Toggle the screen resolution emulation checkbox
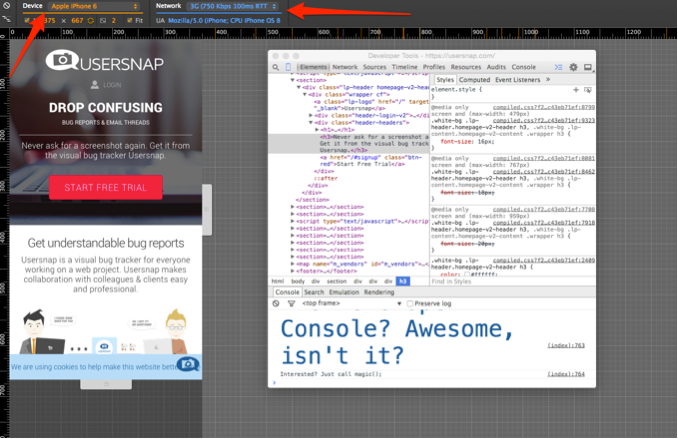 [27, 20]
